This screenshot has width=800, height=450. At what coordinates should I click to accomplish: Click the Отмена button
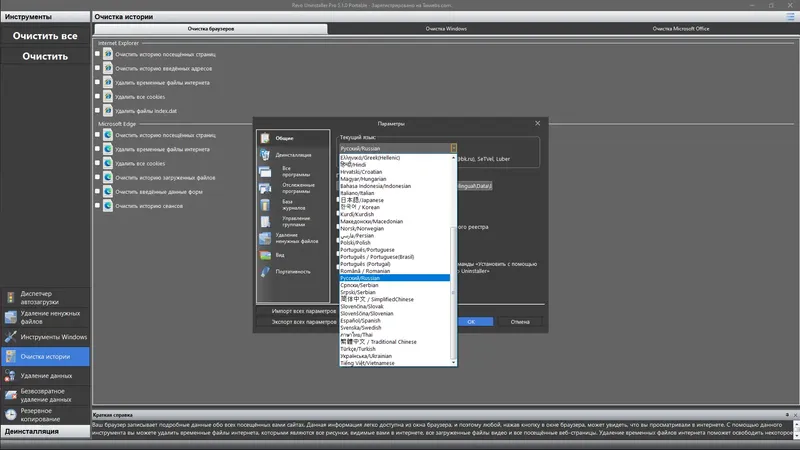(520, 322)
